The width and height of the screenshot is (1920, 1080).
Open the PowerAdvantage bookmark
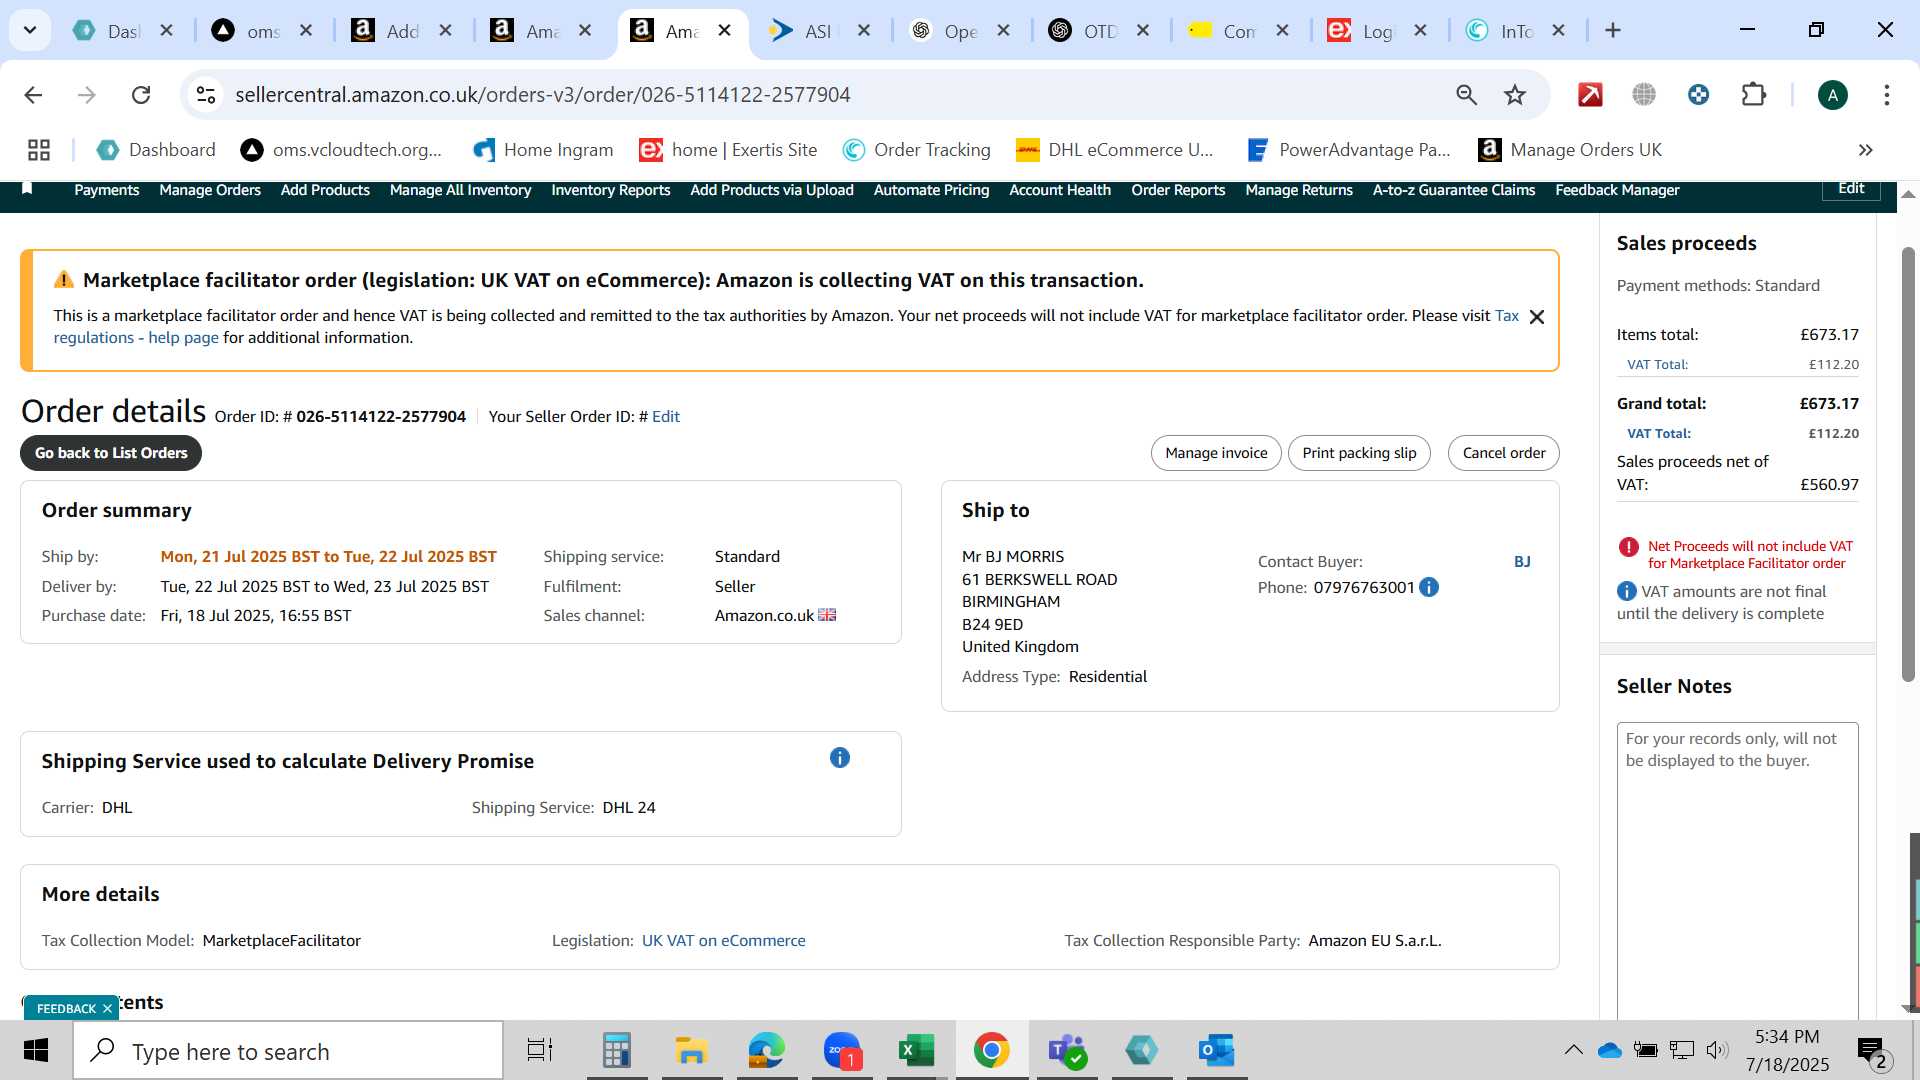point(1347,150)
